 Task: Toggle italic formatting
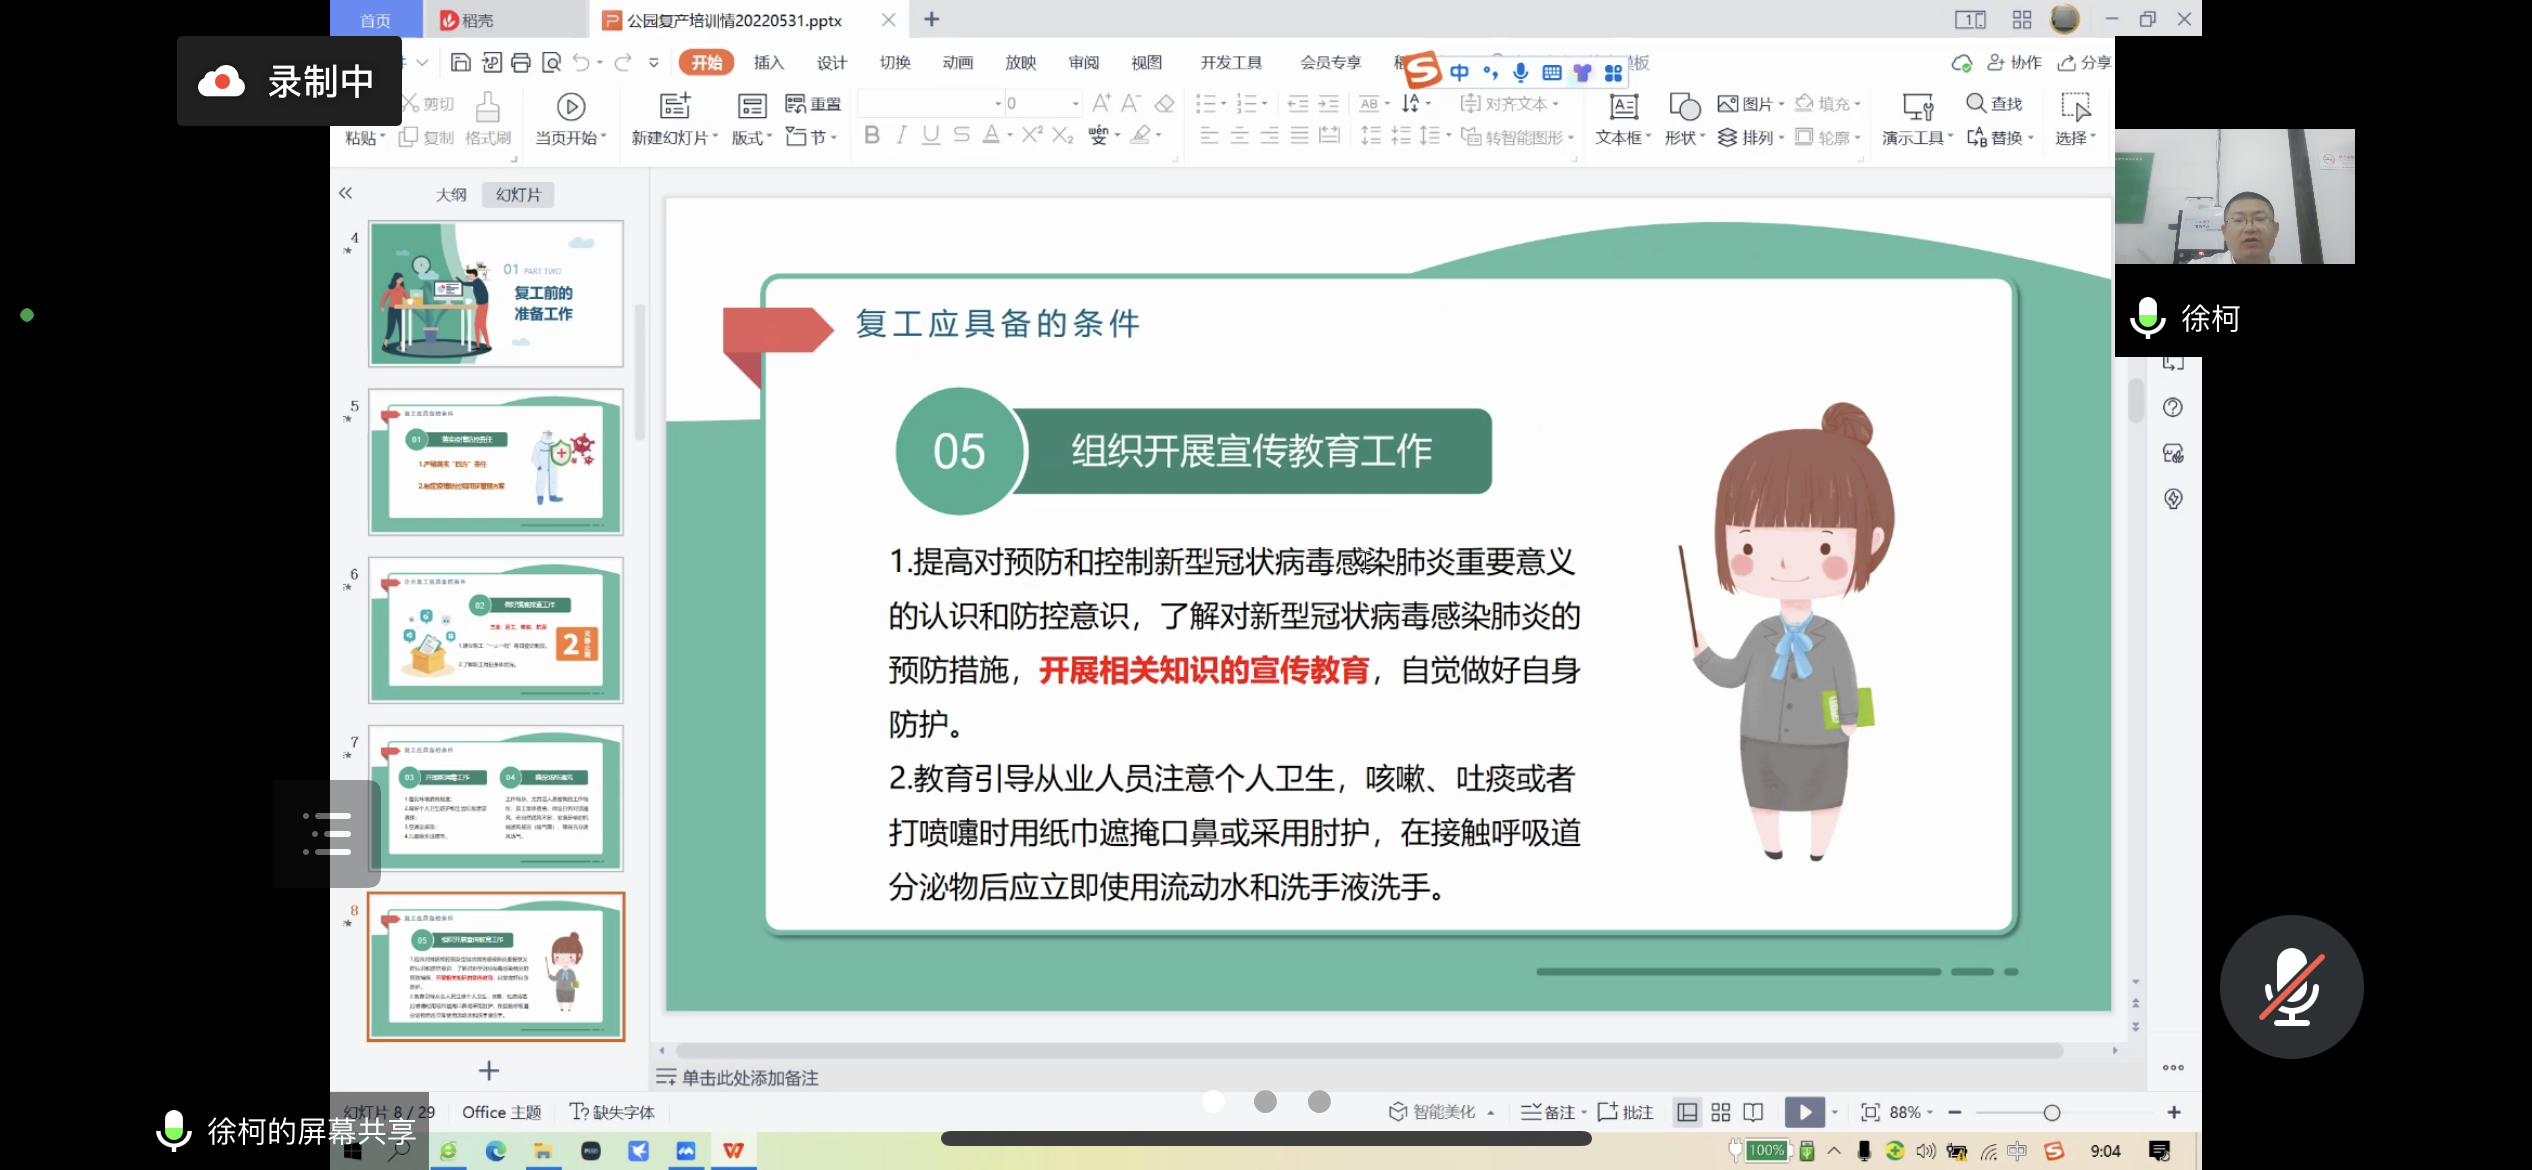(900, 136)
